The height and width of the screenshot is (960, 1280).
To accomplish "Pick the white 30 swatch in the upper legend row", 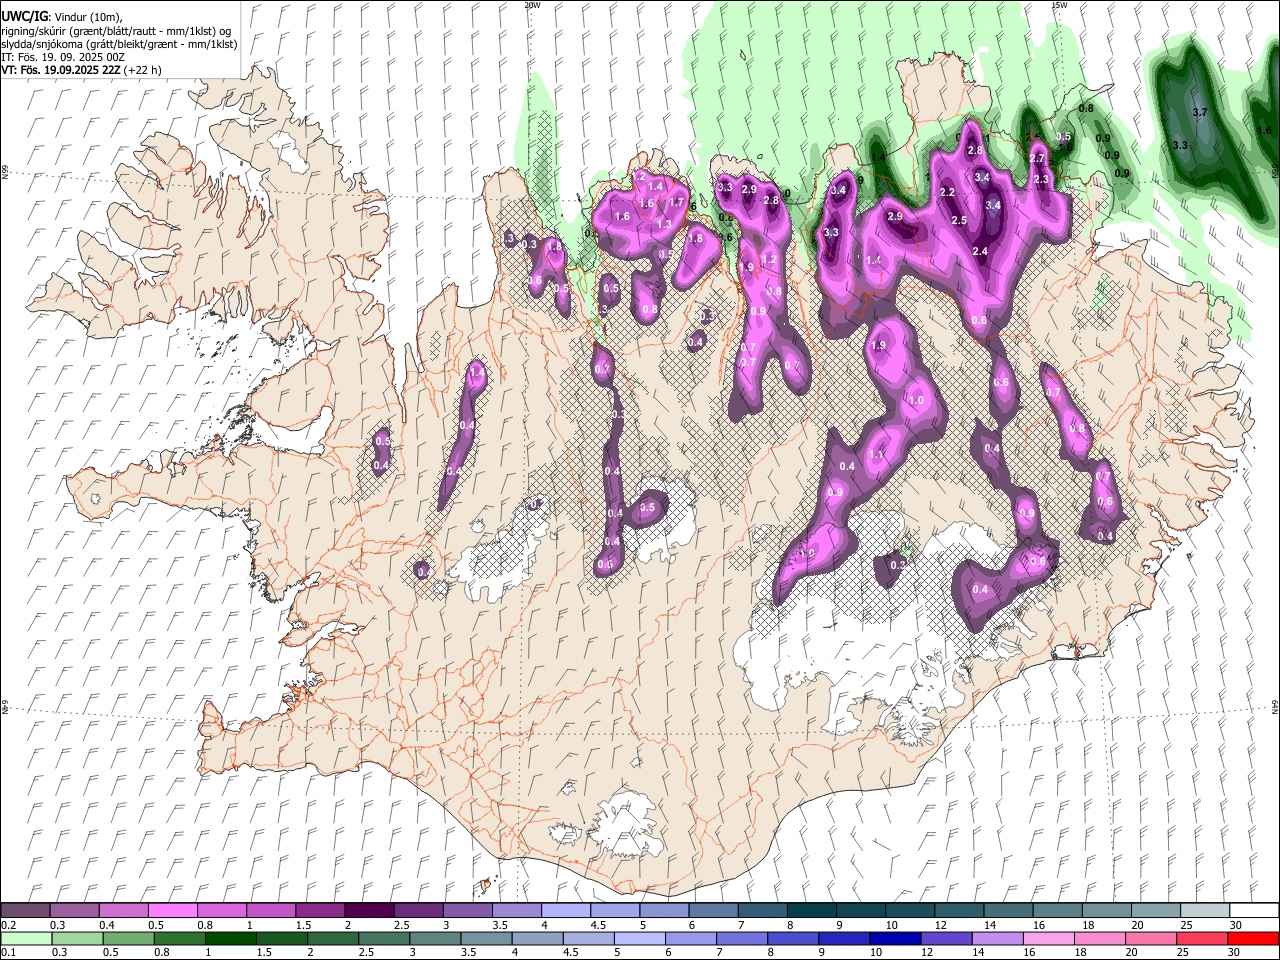I will [1254, 911].
